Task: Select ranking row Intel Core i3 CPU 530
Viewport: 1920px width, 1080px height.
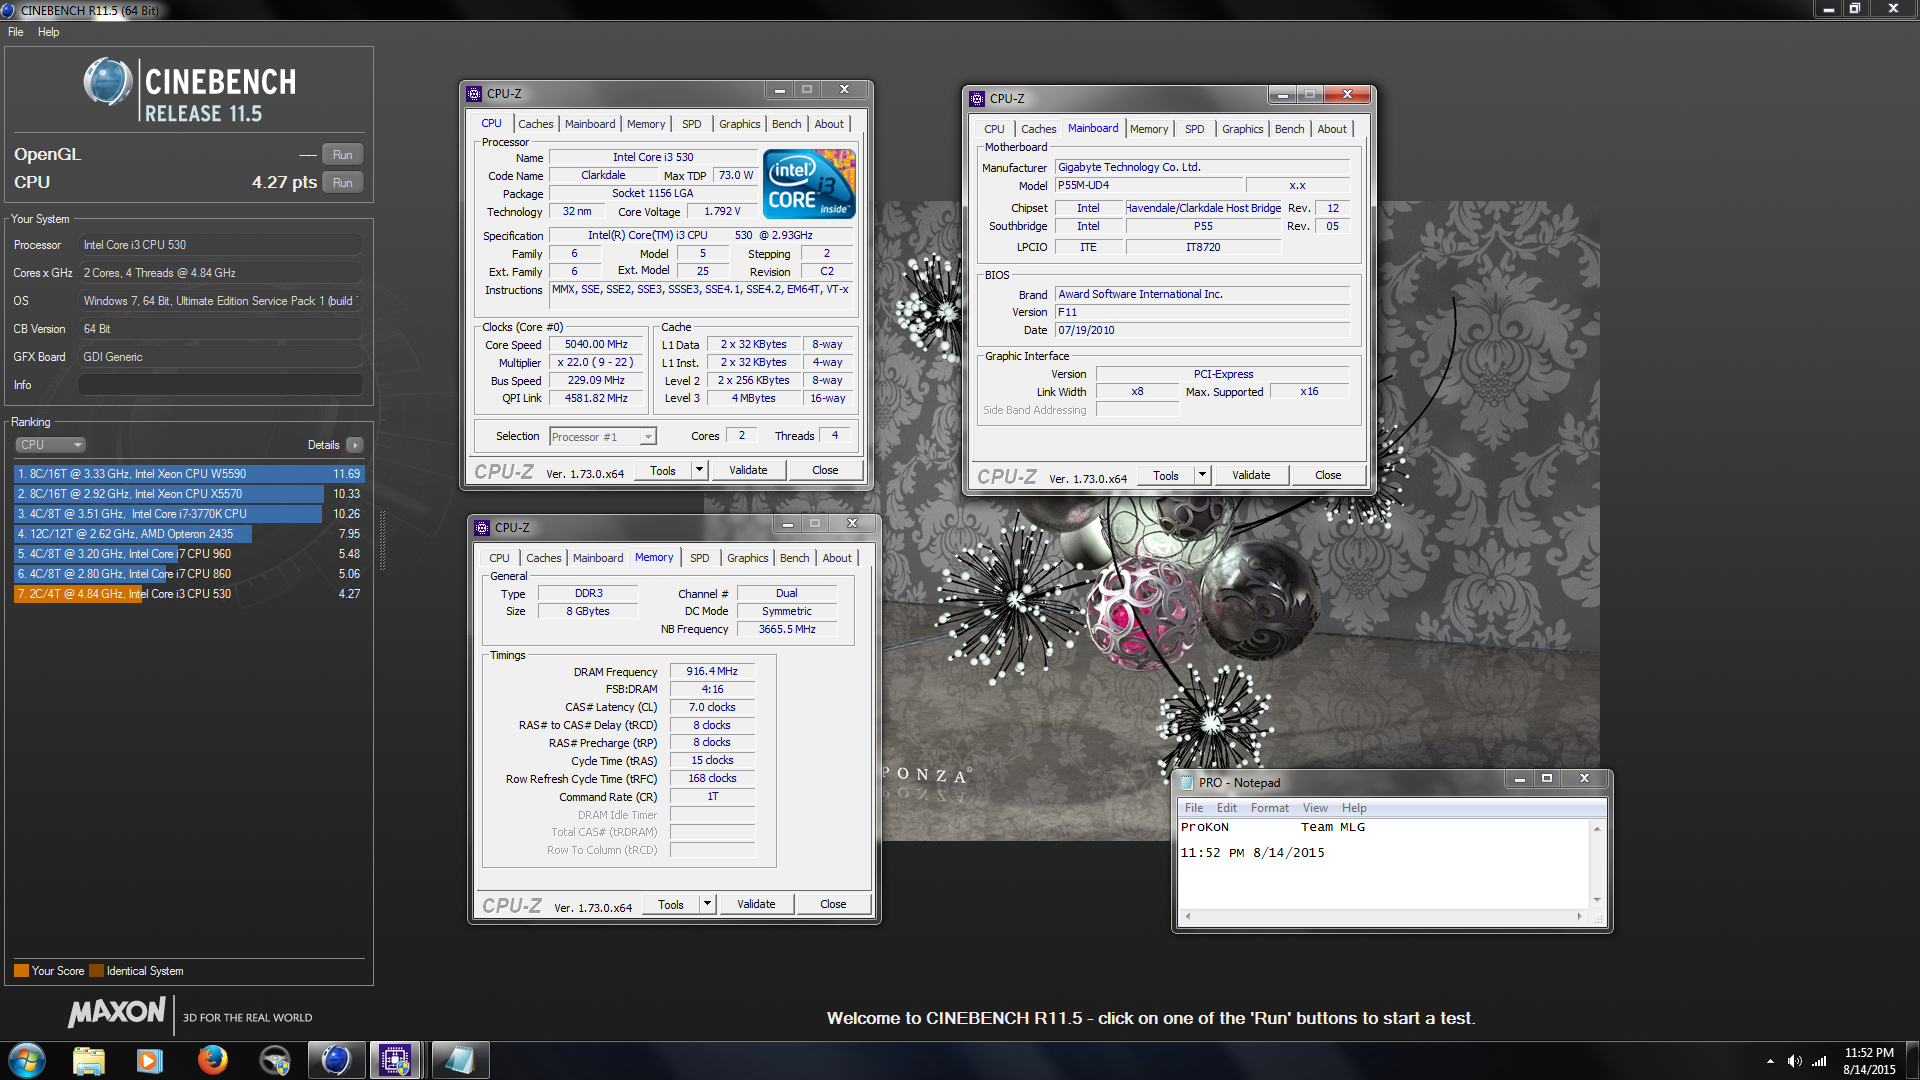Action: [189, 594]
